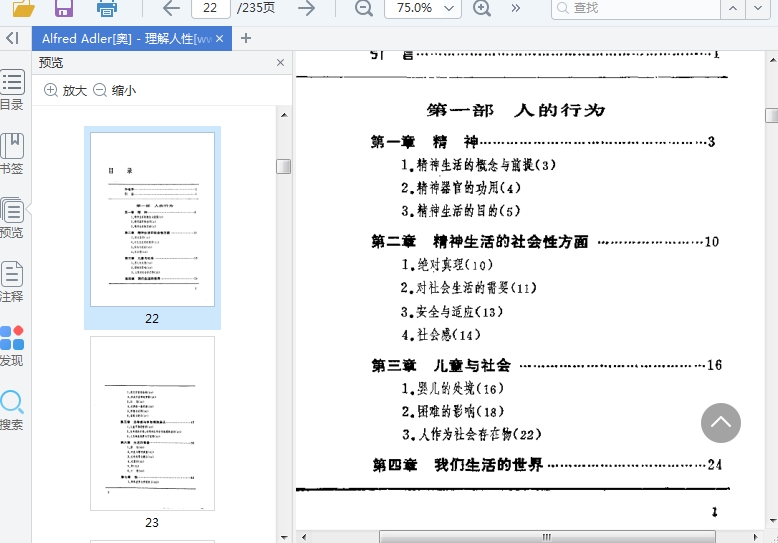Click entry 3.精神生活的目的(5)
The height and width of the screenshot is (543, 778).
tap(460, 211)
